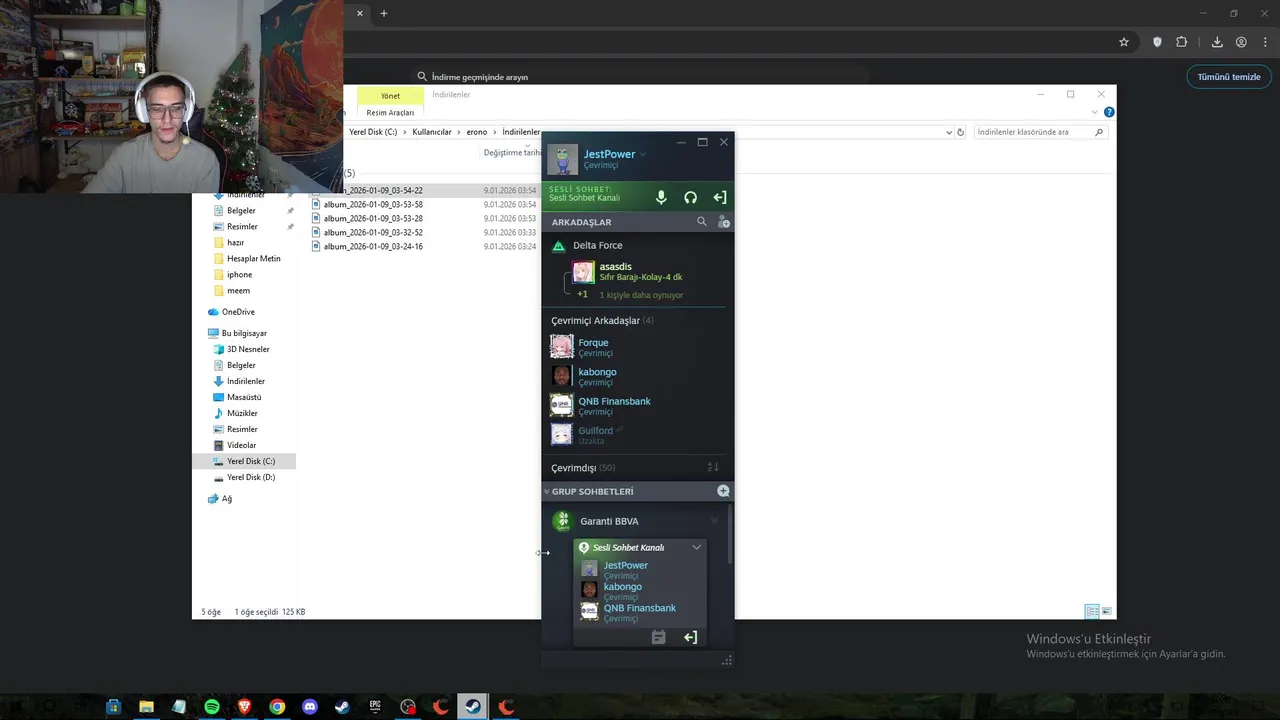
Task: Collapse GRUP SOHBETLERİ section arrow
Action: tap(547, 491)
